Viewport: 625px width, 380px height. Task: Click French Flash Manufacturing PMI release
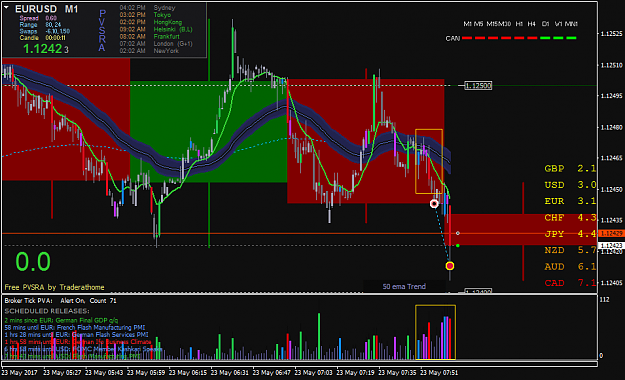pyautogui.click(x=75, y=327)
